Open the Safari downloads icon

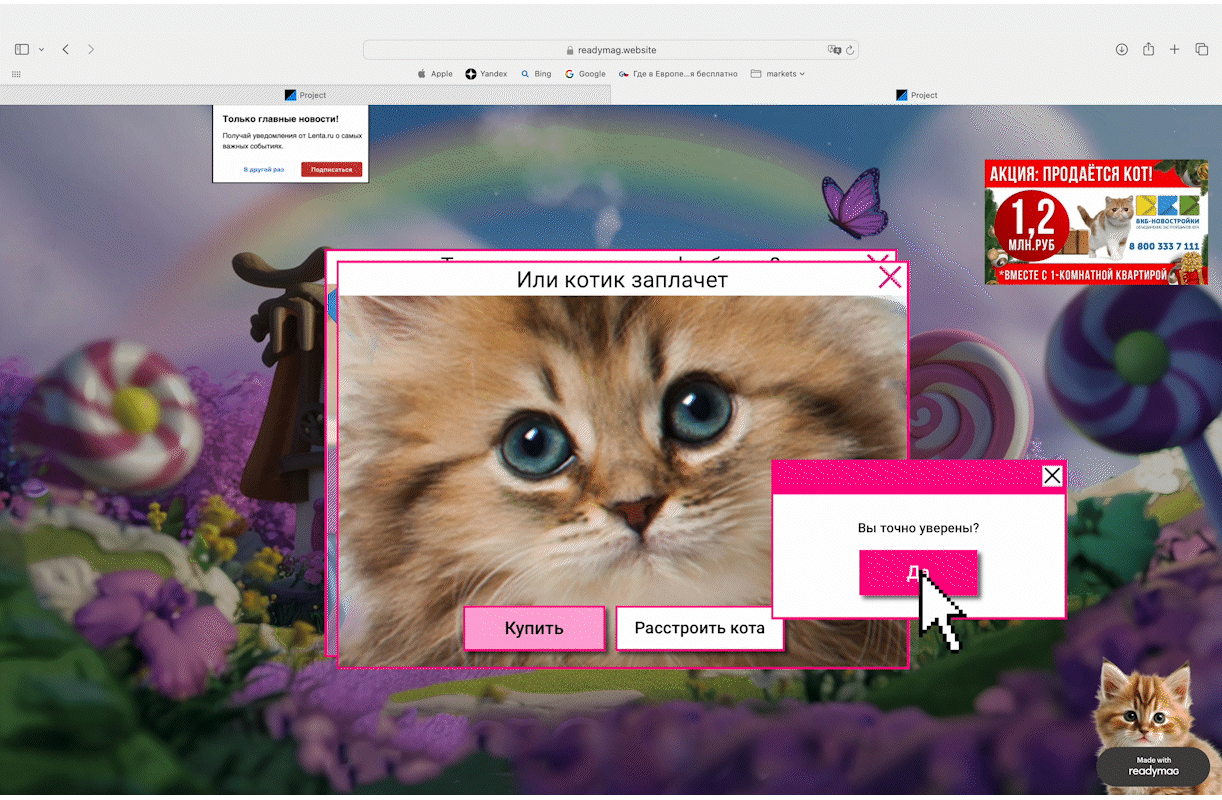(x=1122, y=49)
